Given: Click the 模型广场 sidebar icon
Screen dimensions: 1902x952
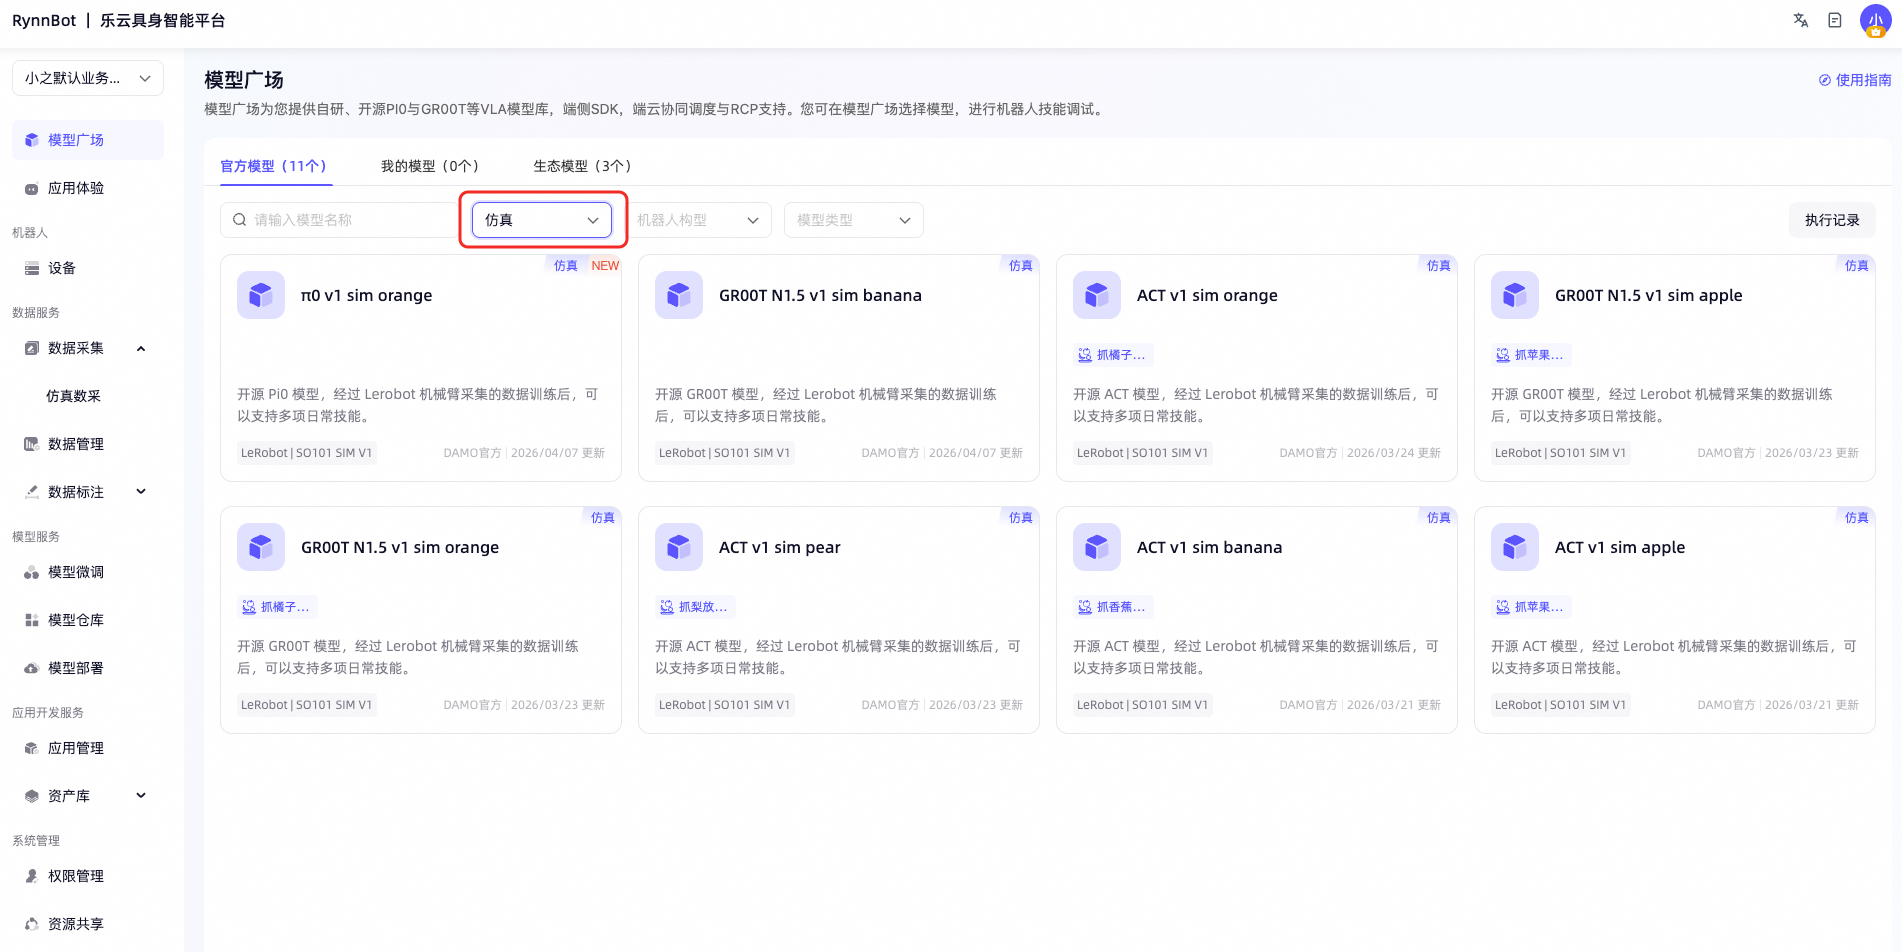Looking at the screenshot, I should coord(32,140).
